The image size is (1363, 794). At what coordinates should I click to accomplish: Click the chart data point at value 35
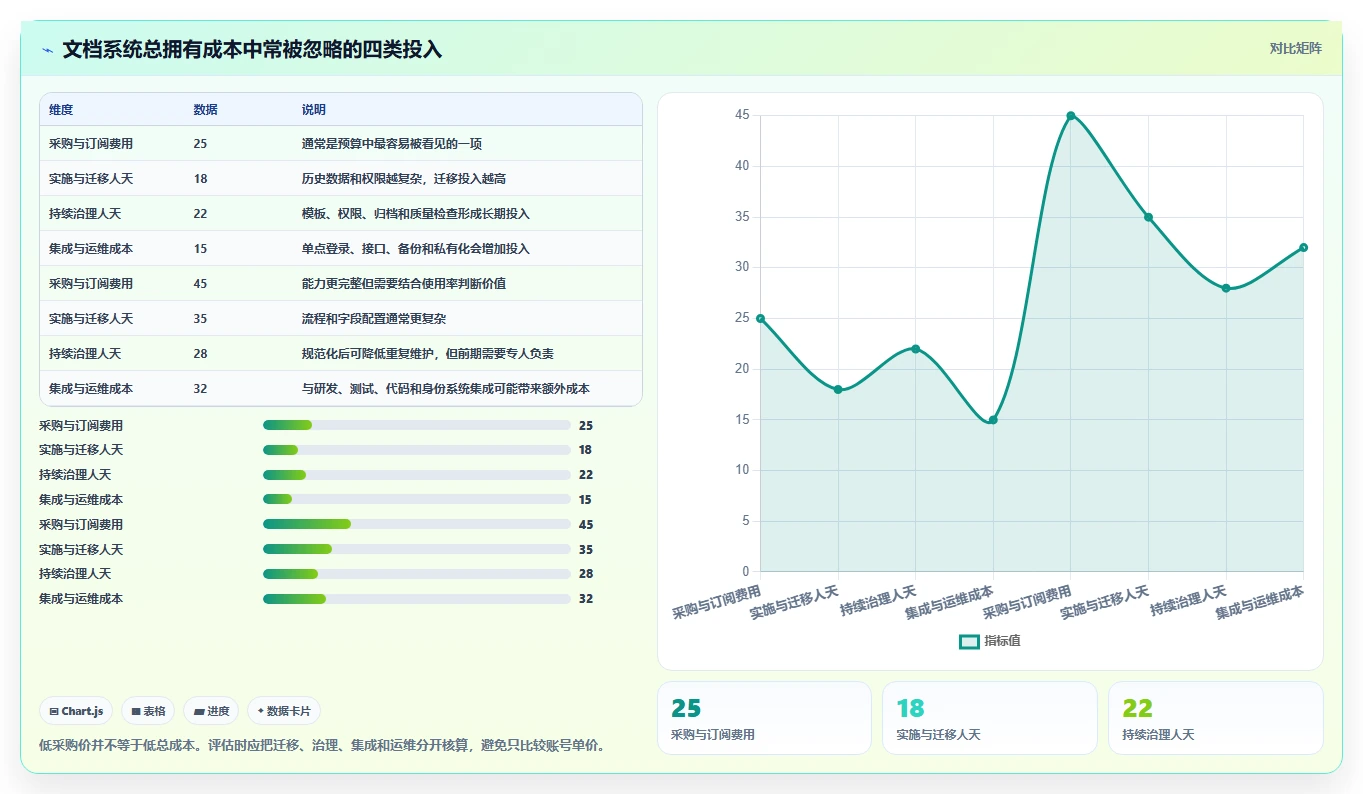1148,217
